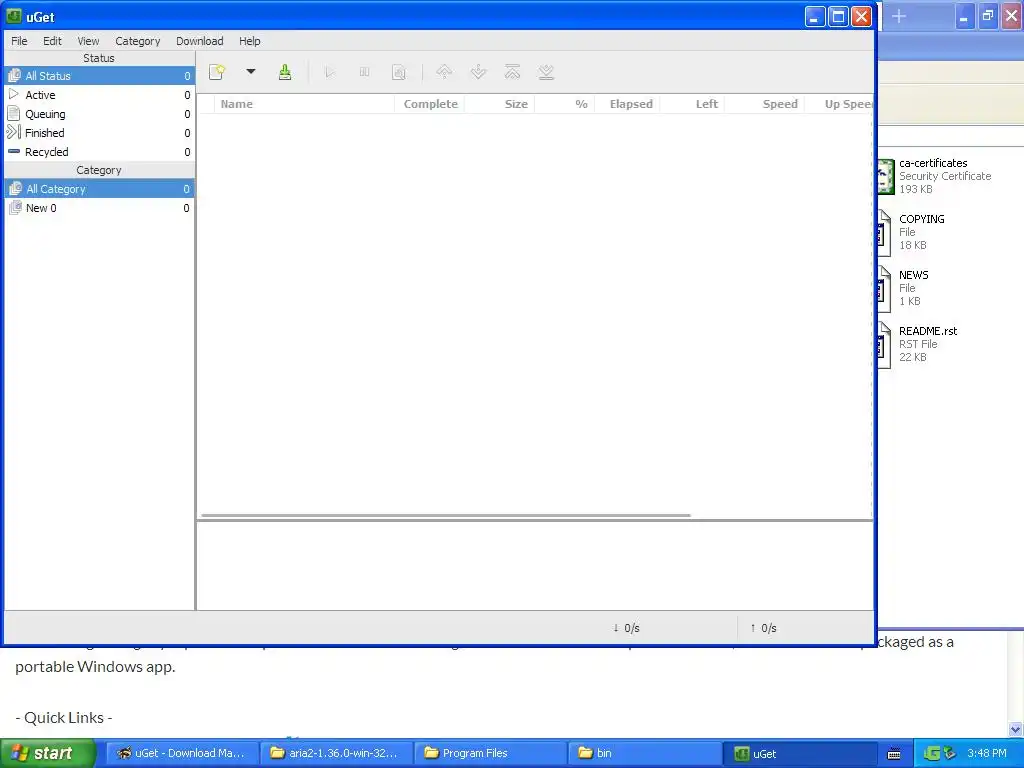Click the 3:48 PM clock in the system tray
Image resolution: width=1024 pixels, height=768 pixels.
pyautogui.click(x=987, y=753)
